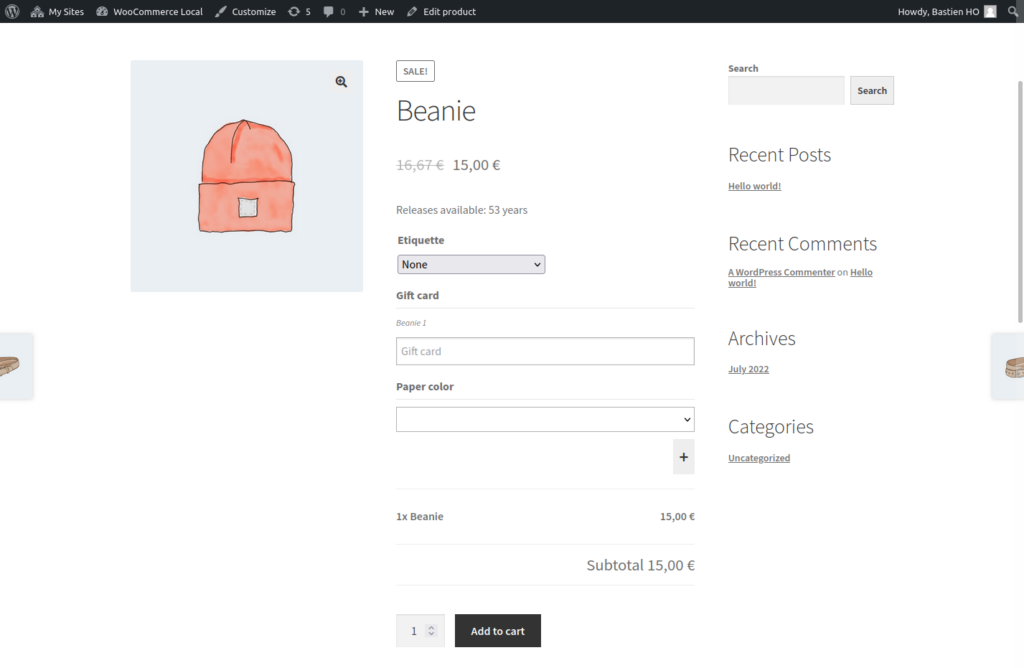
Task: Open the Paper color dropdown
Action: coord(544,419)
